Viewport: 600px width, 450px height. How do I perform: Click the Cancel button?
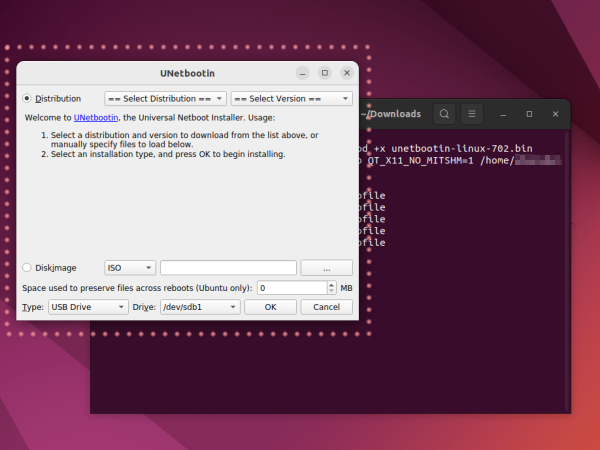(326, 307)
